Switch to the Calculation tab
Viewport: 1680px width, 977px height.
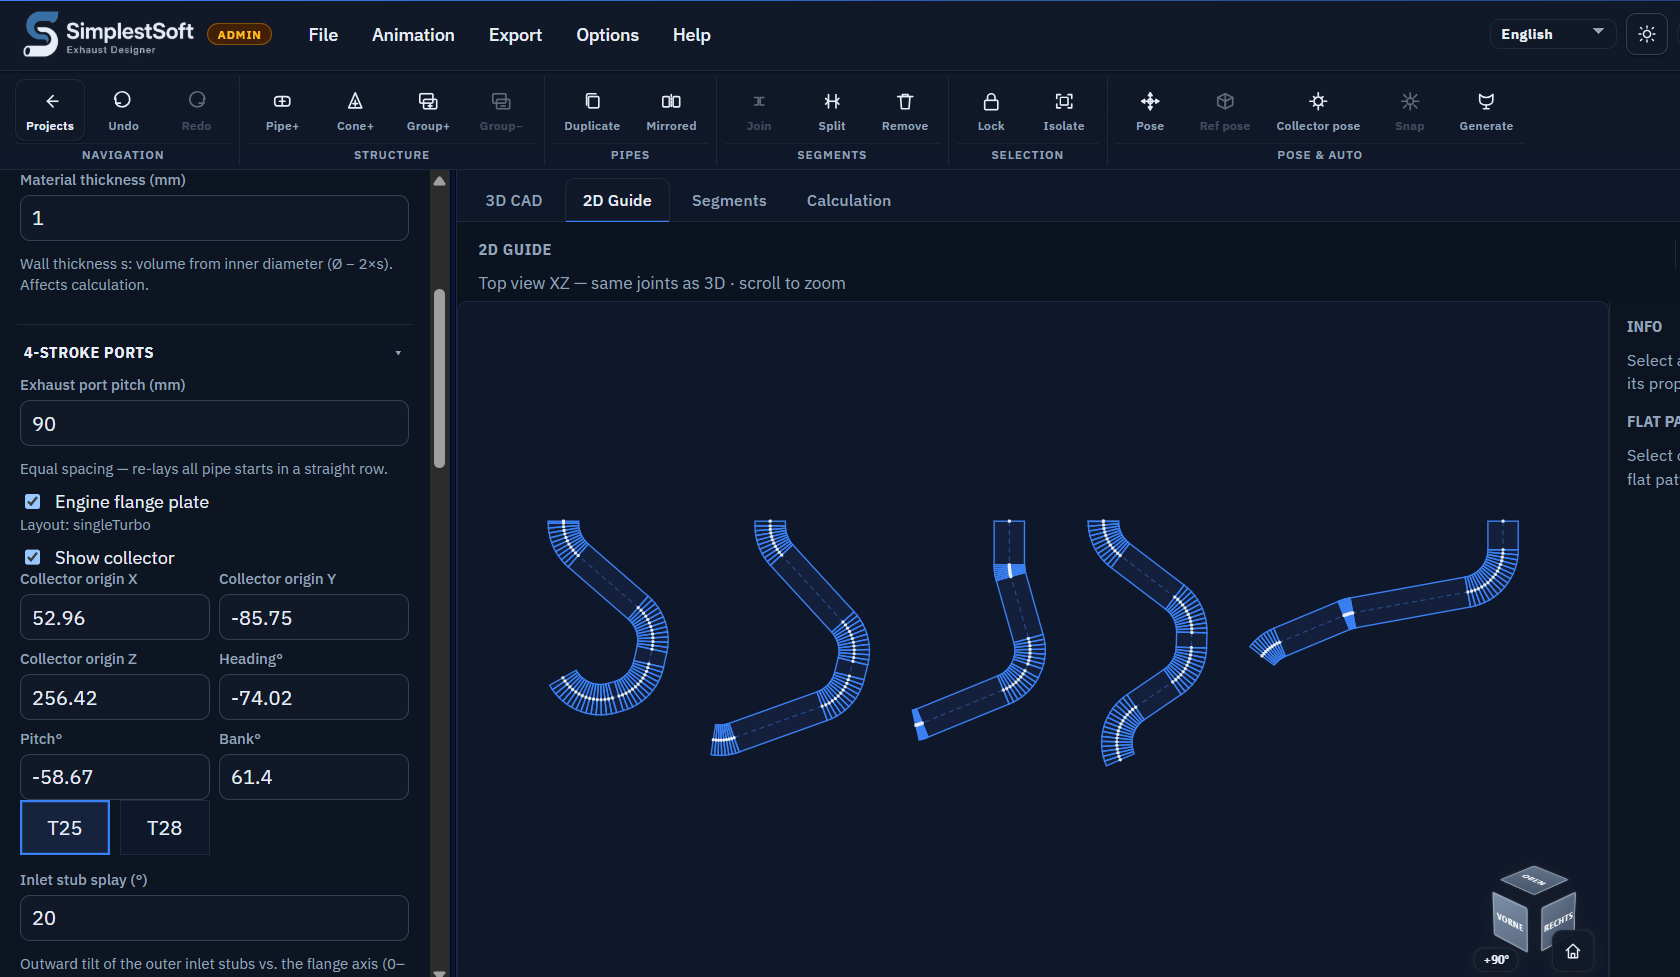click(x=849, y=201)
